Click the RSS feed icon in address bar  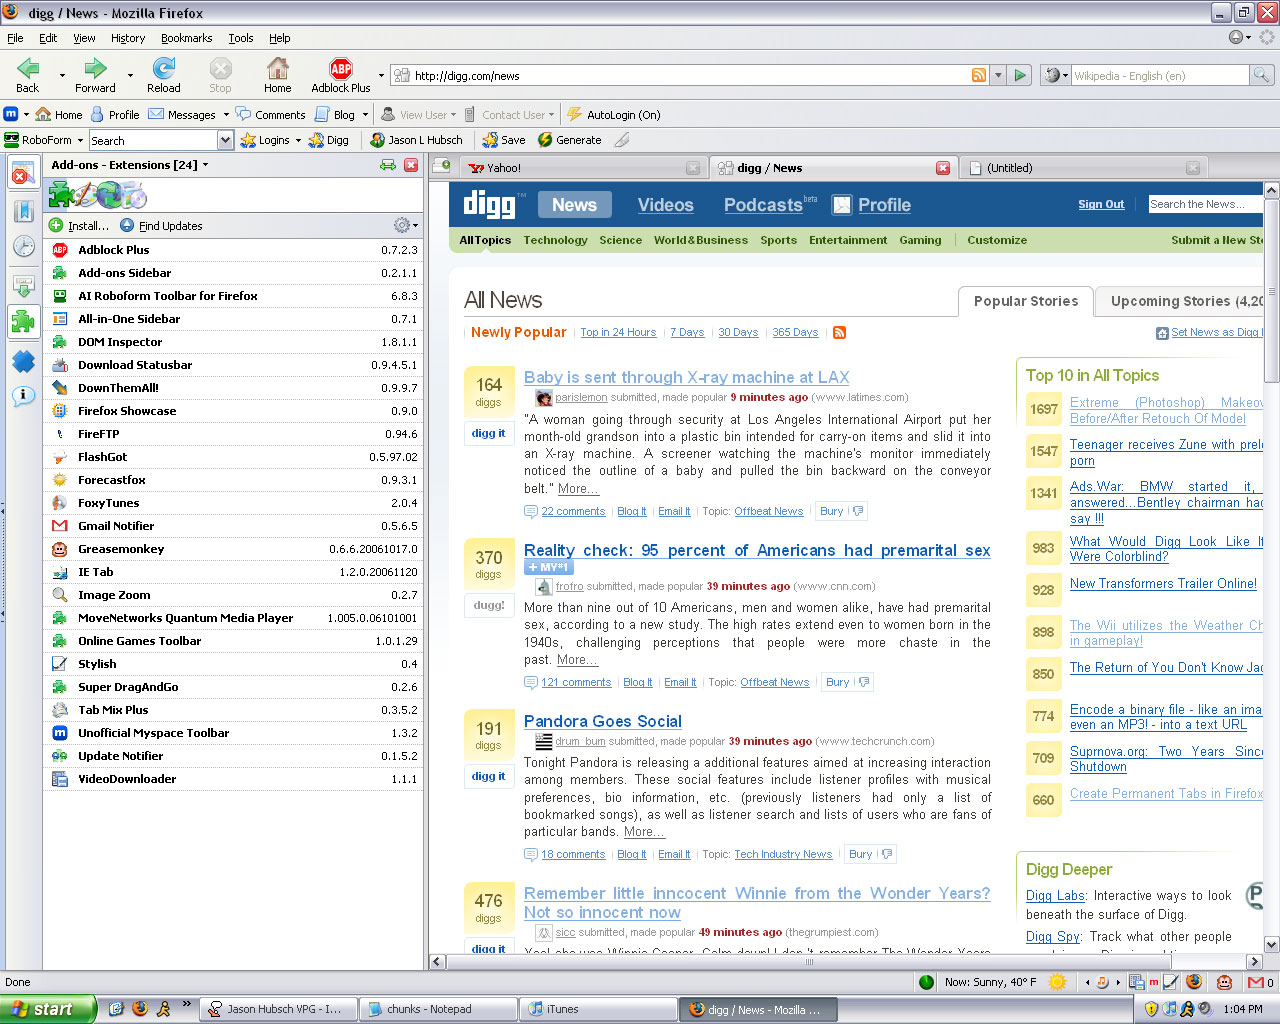[979, 76]
